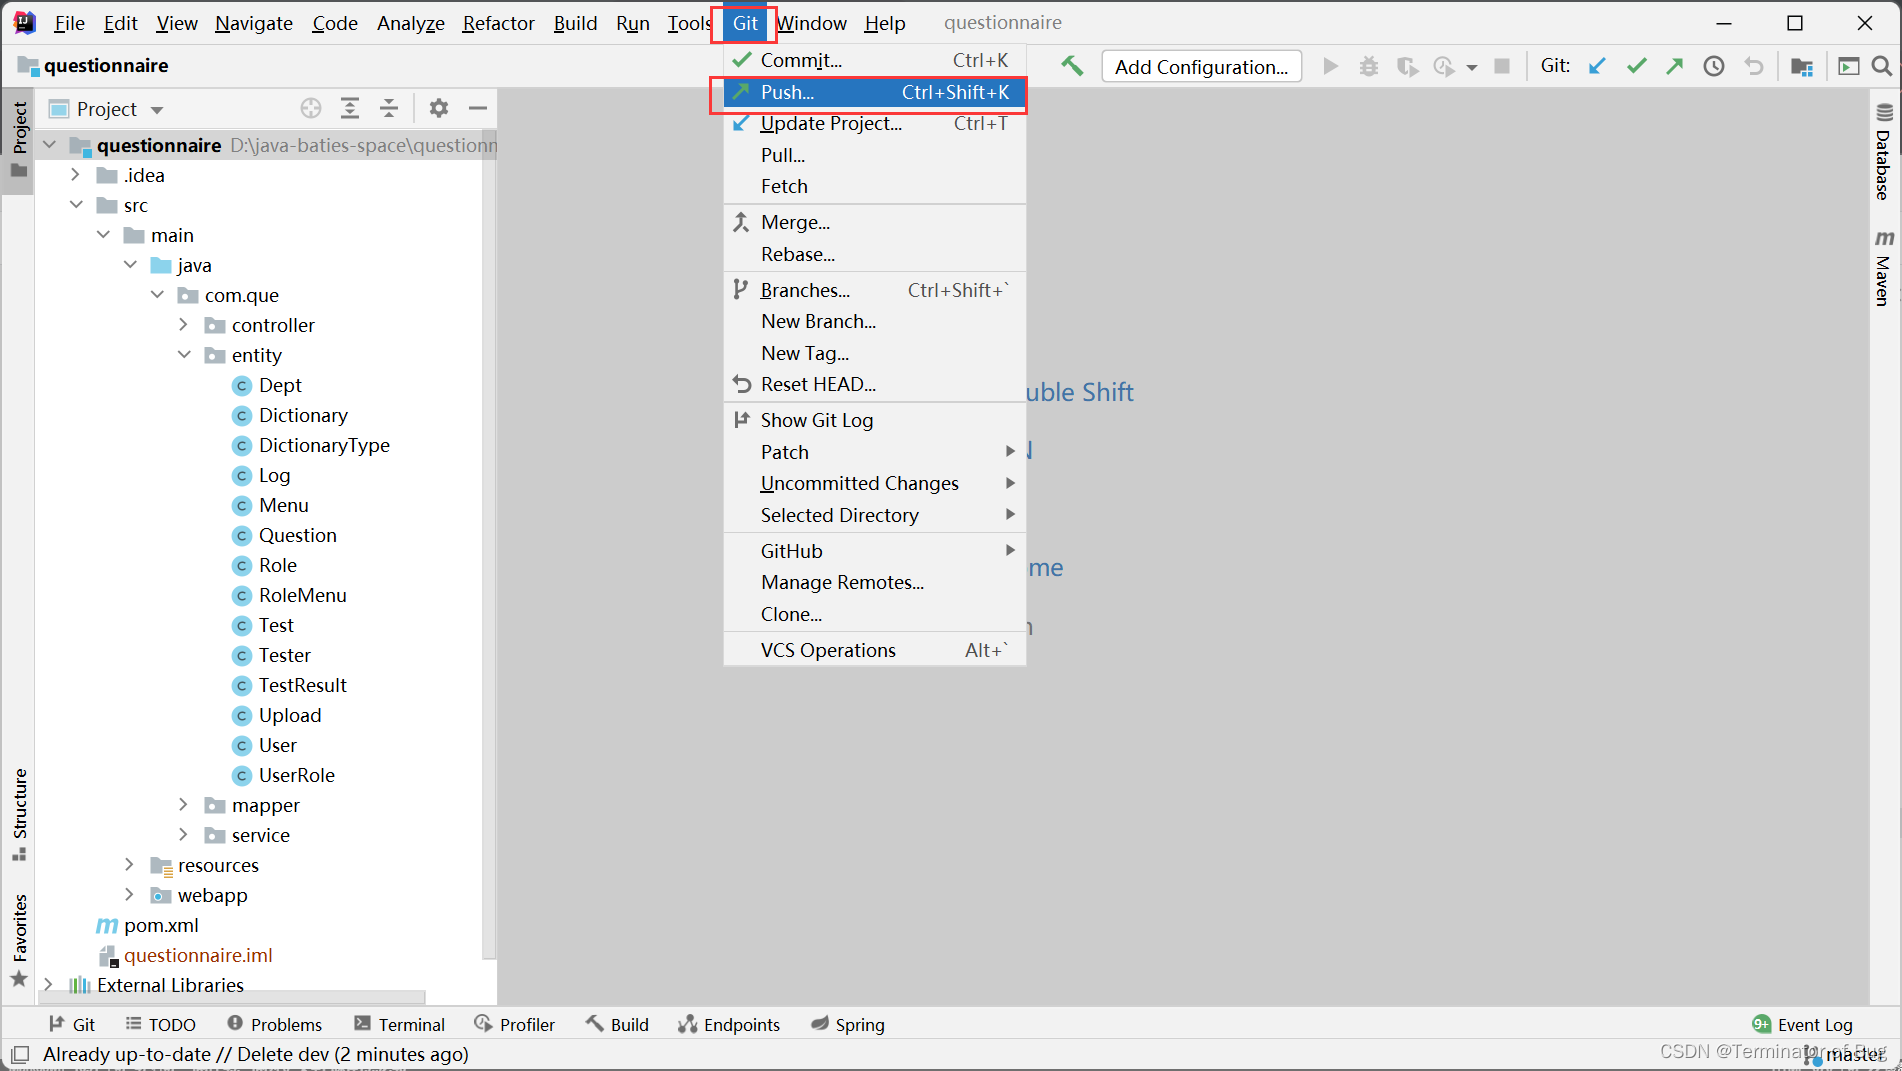Click the locate target icon in Project panel
The width and height of the screenshot is (1902, 1071).
point(311,108)
